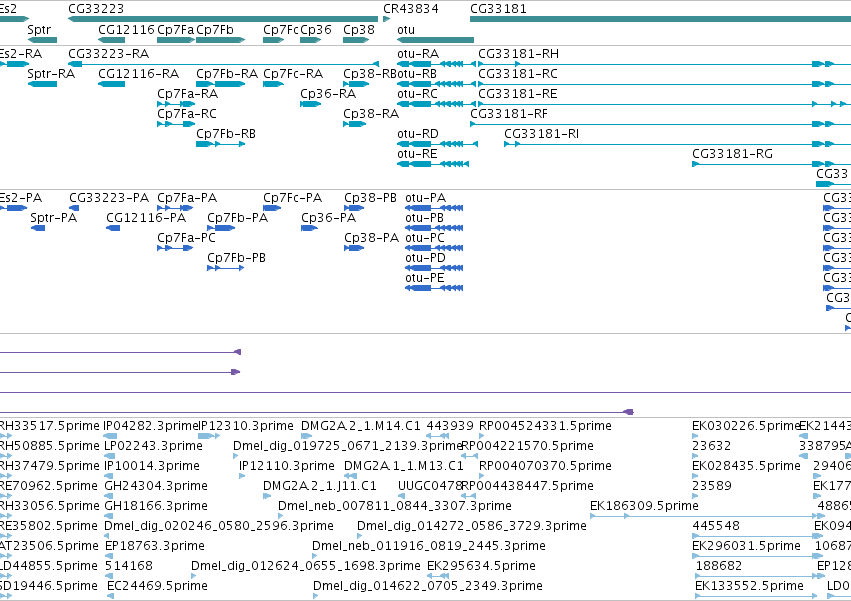This screenshot has height=601, width=851.
Task: Select transcript otu-RE
Action: pos(433,164)
